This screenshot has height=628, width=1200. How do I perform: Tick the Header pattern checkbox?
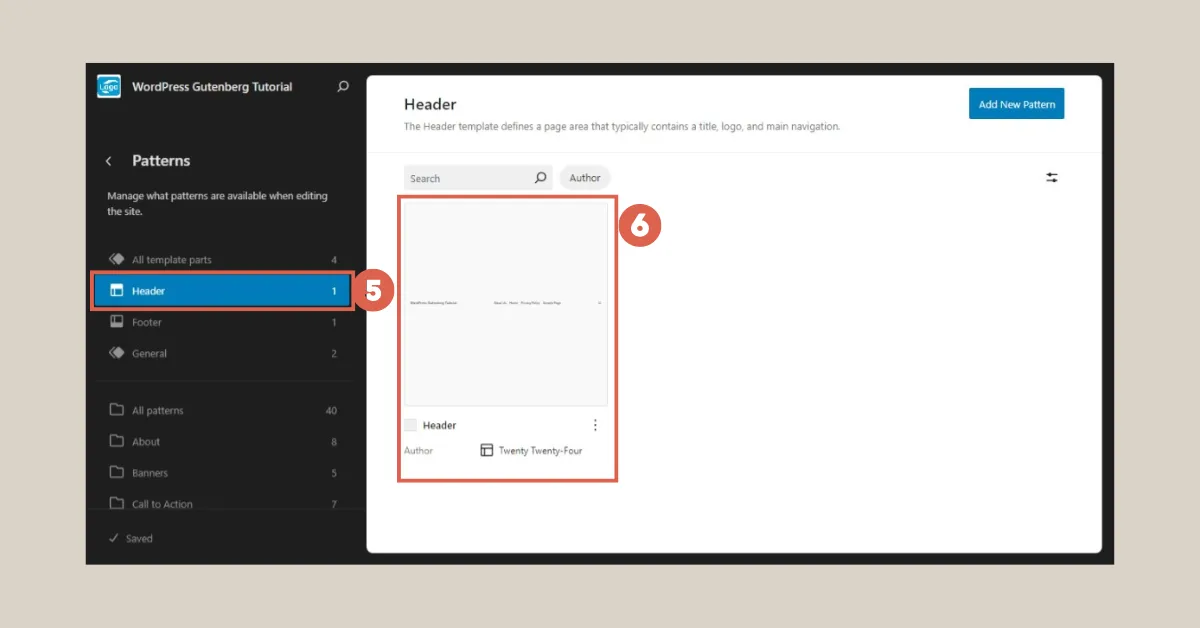[411, 425]
